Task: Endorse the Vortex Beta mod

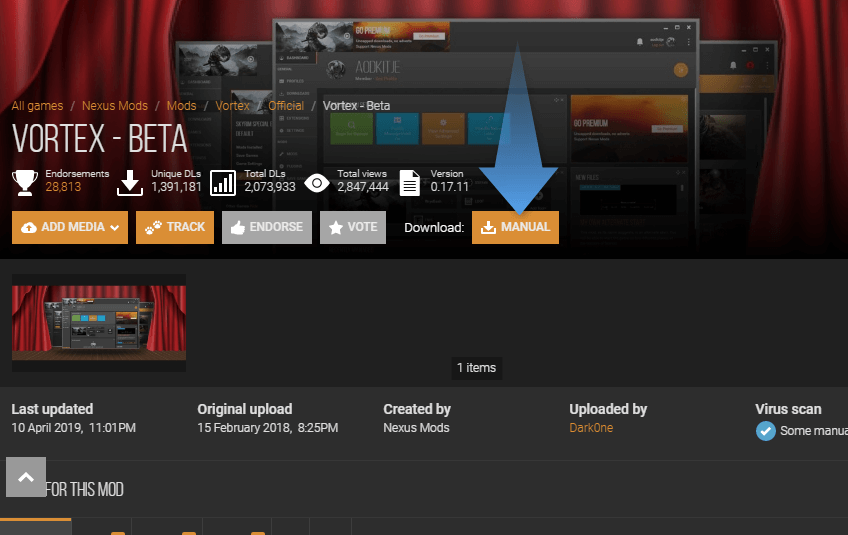Action: pyautogui.click(x=267, y=227)
